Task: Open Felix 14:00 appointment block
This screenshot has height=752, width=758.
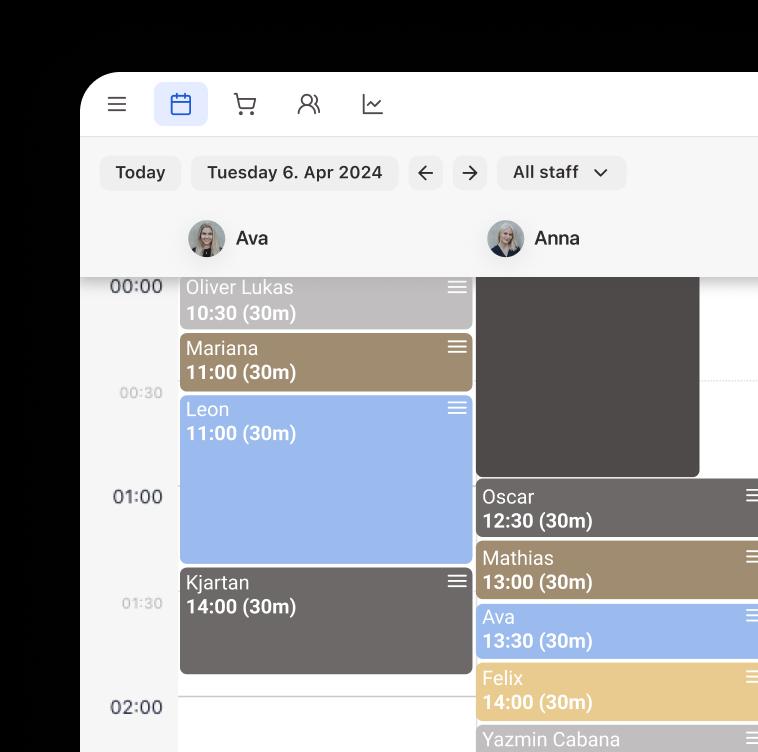Action: 600,691
